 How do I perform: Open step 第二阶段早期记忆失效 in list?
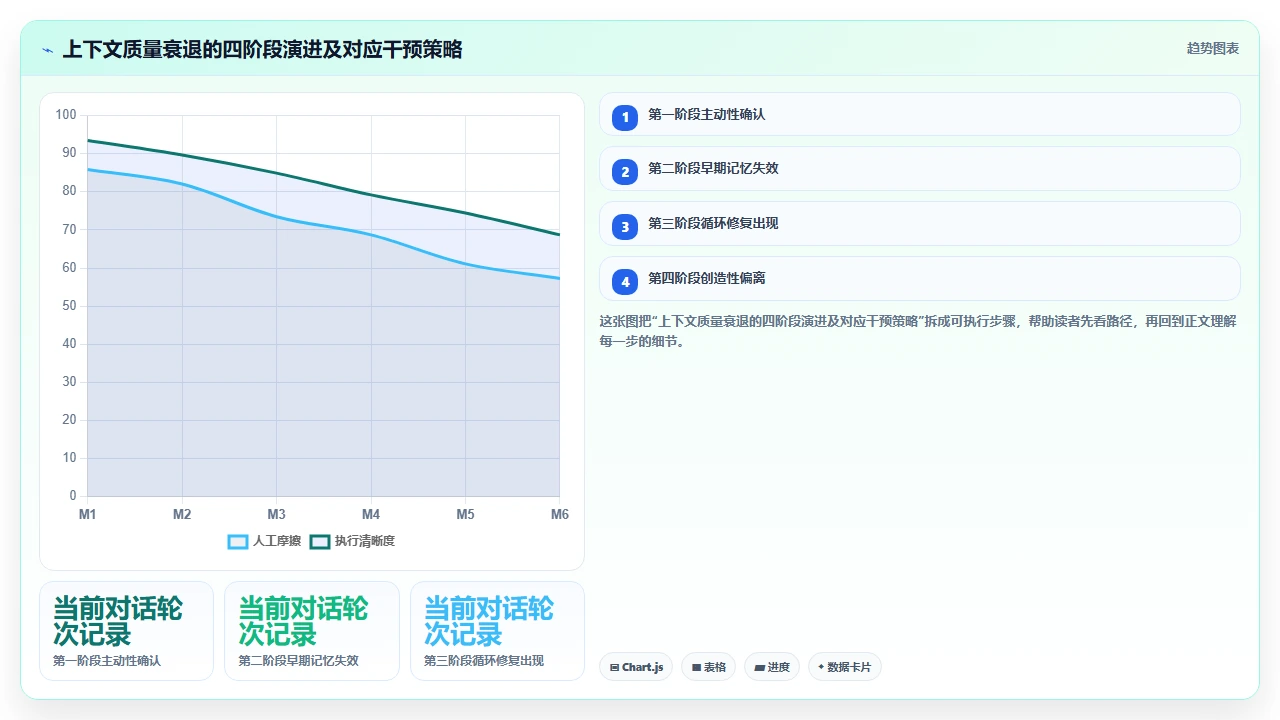click(x=920, y=169)
